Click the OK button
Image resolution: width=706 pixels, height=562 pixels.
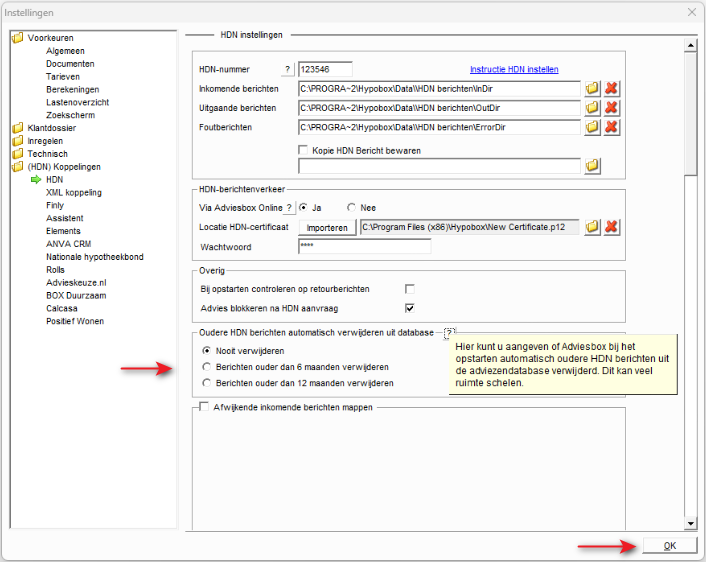pos(670,545)
